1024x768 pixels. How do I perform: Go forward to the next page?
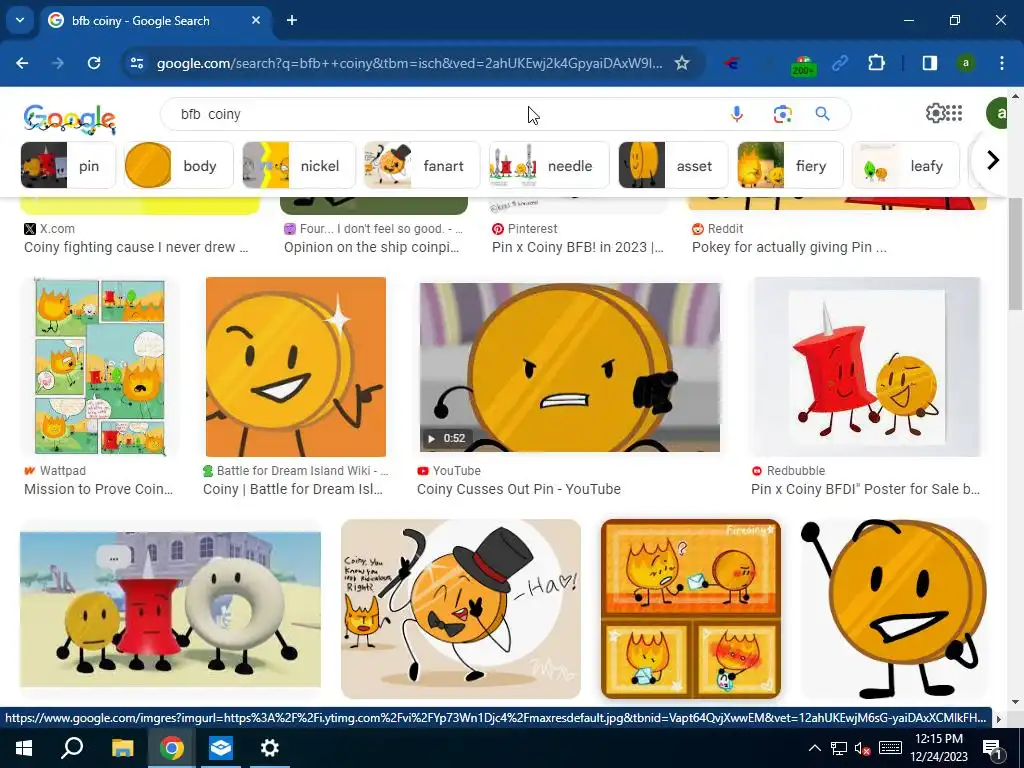(x=58, y=63)
